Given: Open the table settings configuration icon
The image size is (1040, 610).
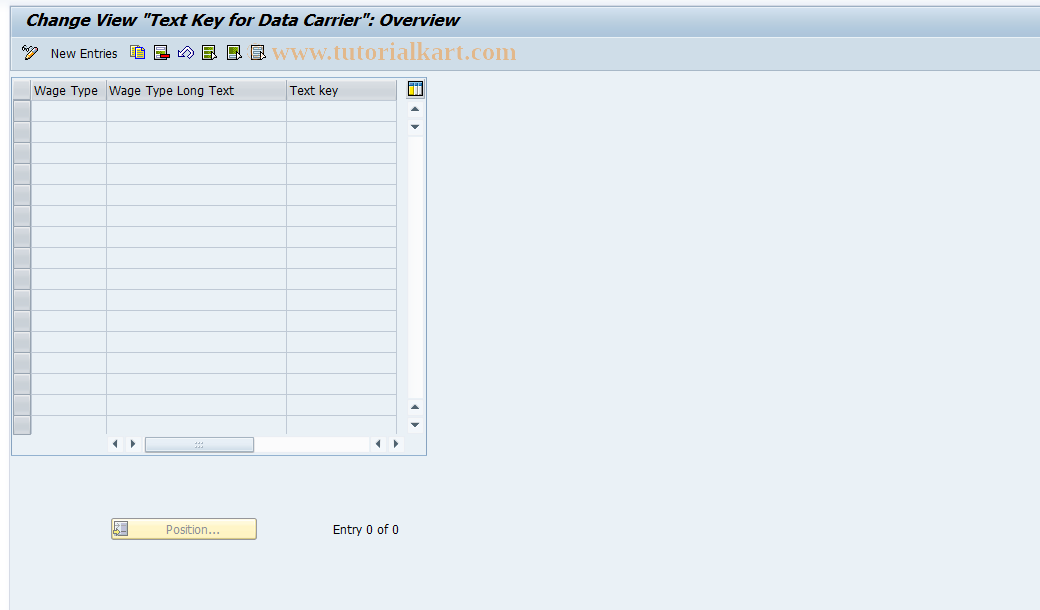Looking at the screenshot, I should pos(415,89).
